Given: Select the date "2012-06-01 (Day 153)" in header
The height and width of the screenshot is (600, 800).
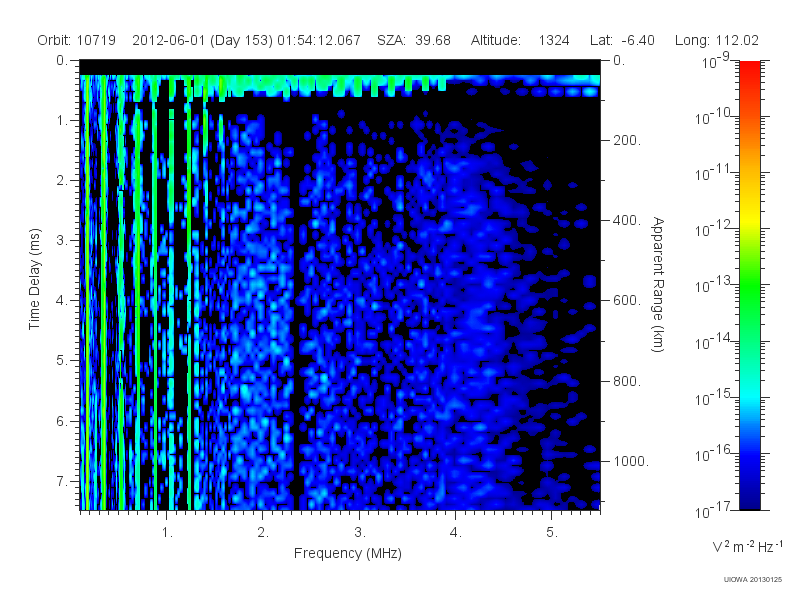Looking at the screenshot, I should pos(203,40).
